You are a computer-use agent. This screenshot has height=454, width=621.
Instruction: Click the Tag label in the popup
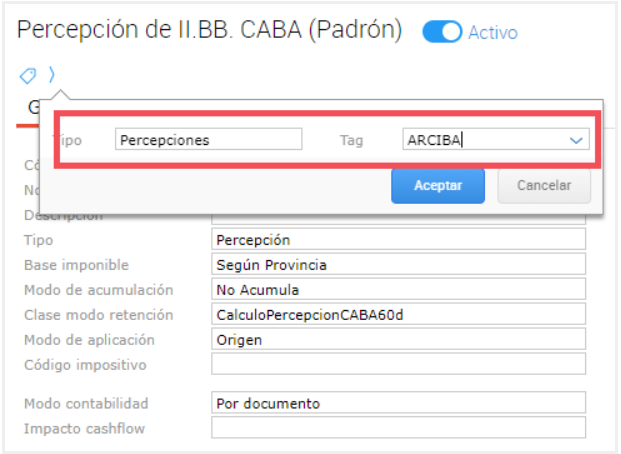click(x=350, y=141)
